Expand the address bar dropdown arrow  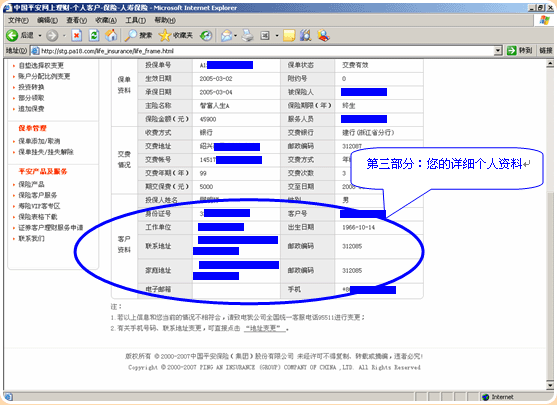pos(498,51)
